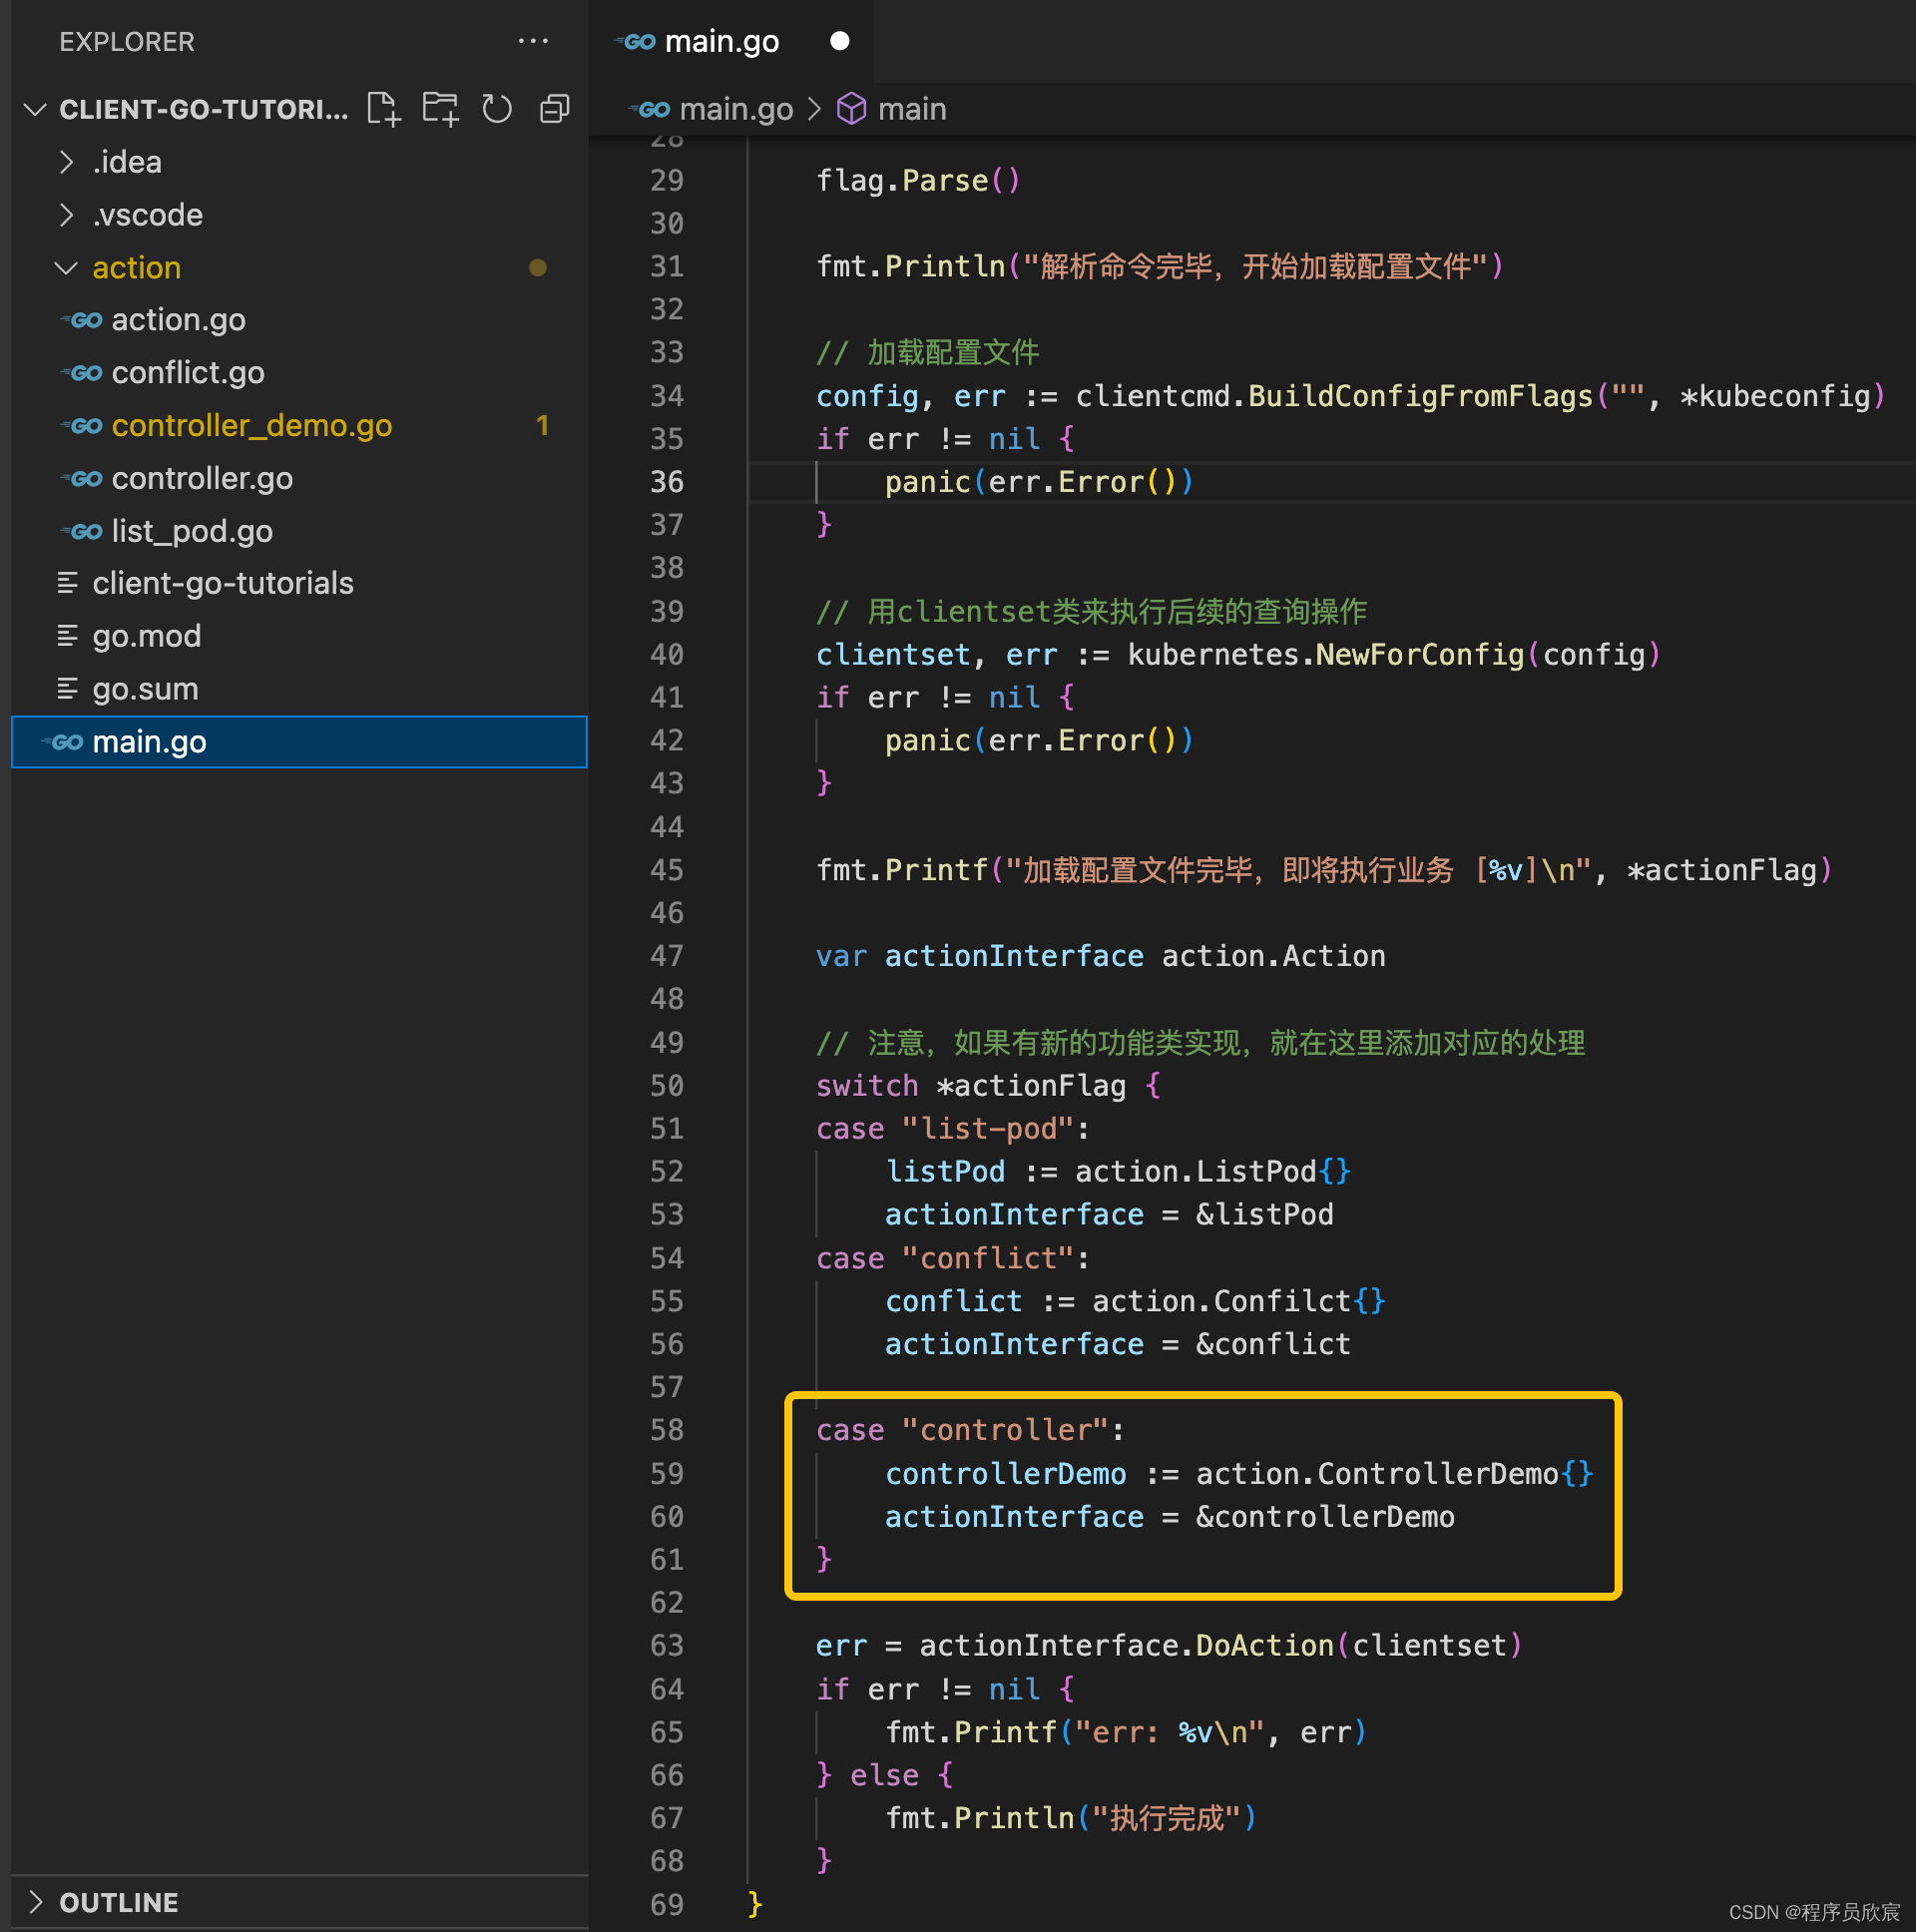Click the file icon beside go.mod

[x=68, y=636]
